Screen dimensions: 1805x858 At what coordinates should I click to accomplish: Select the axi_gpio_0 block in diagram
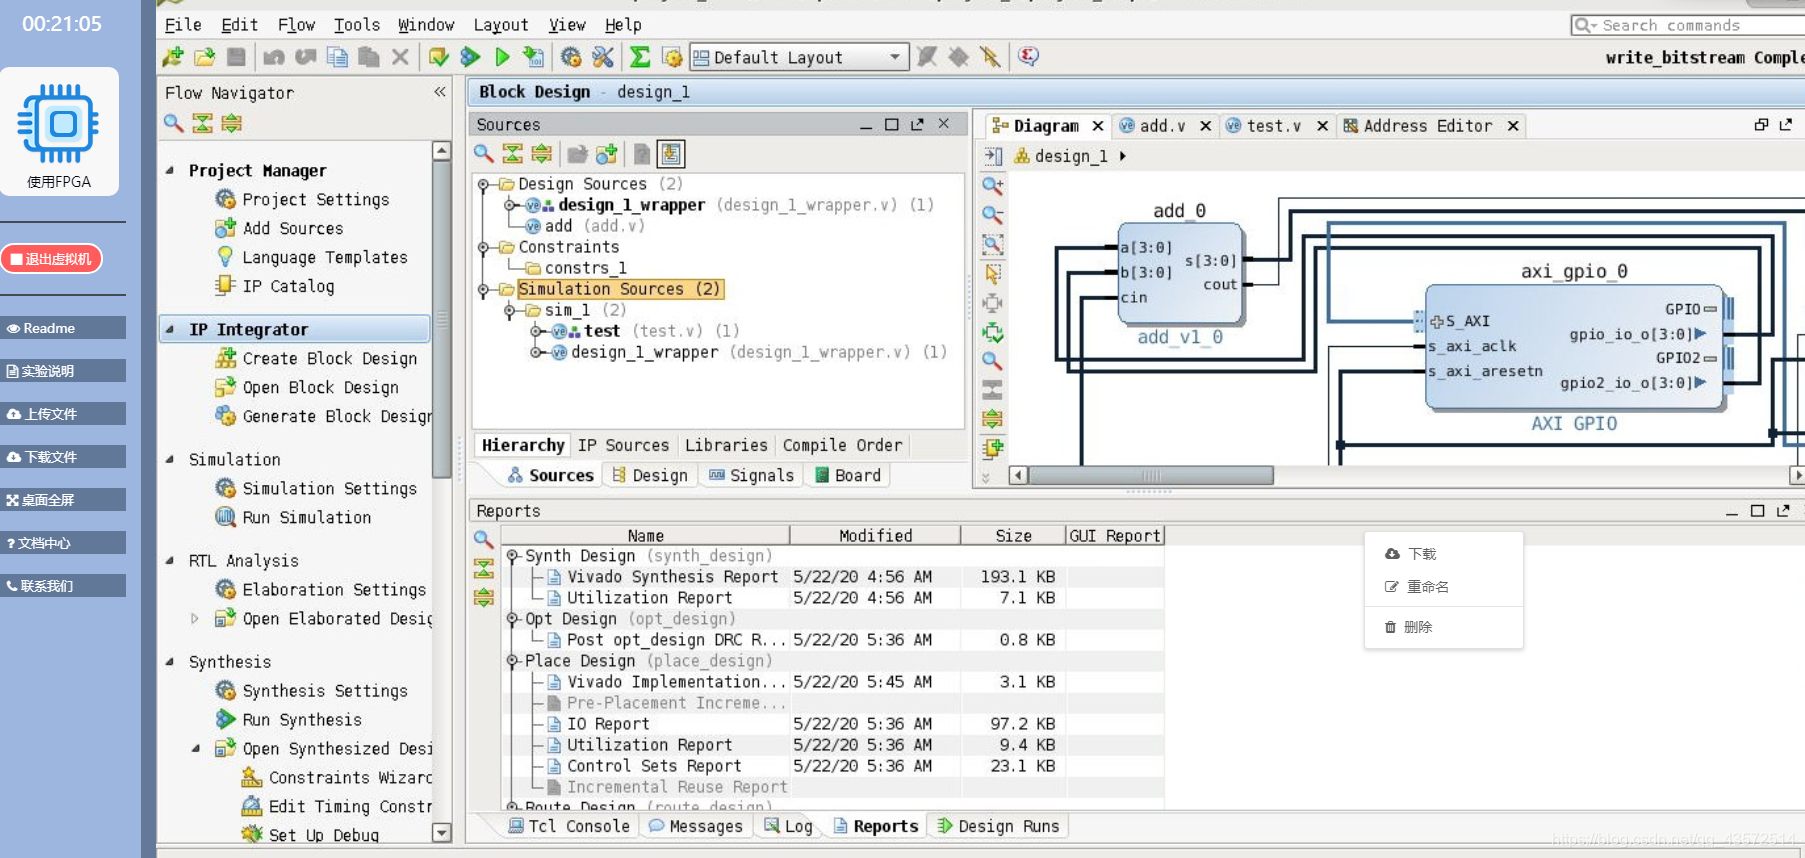coord(1574,347)
